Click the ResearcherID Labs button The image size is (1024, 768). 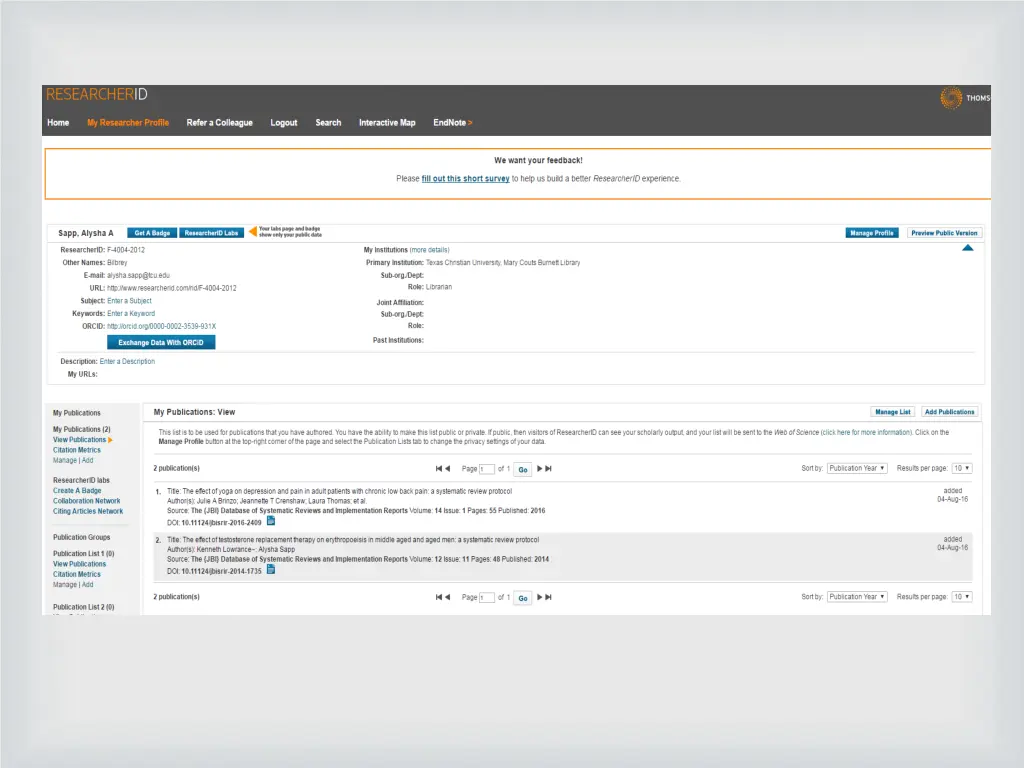click(211, 233)
